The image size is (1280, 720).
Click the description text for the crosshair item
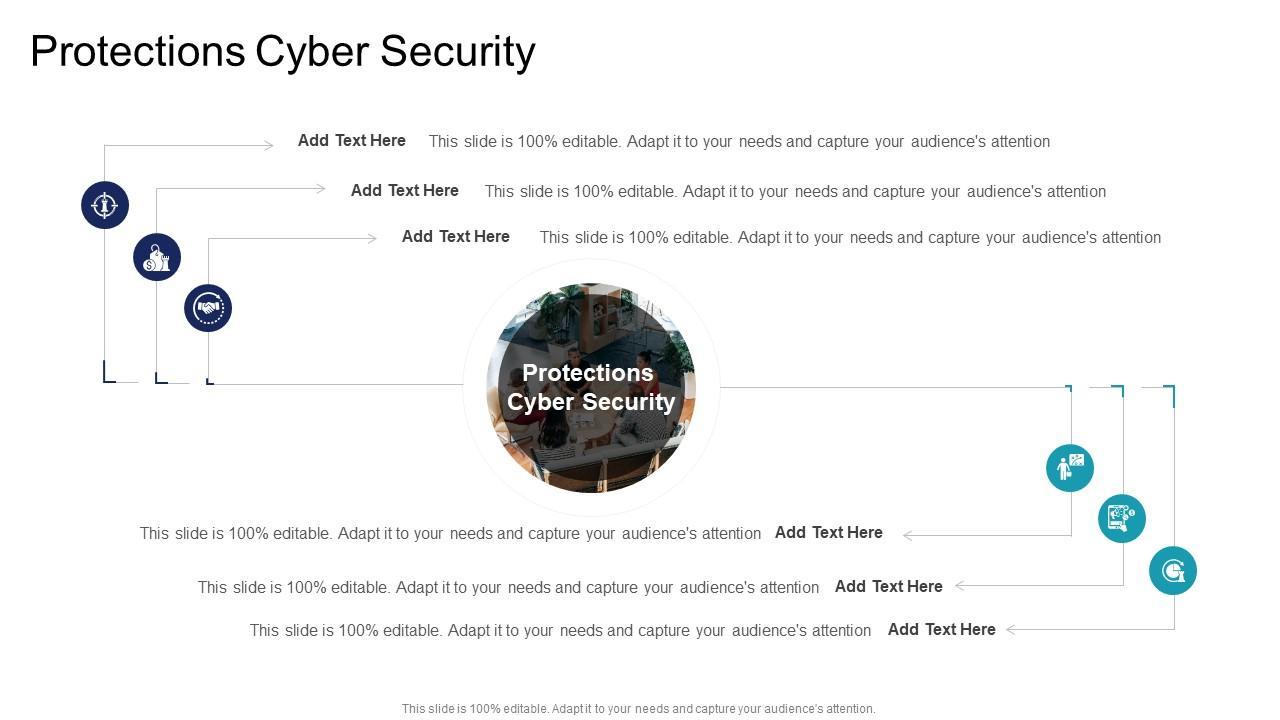pos(739,142)
